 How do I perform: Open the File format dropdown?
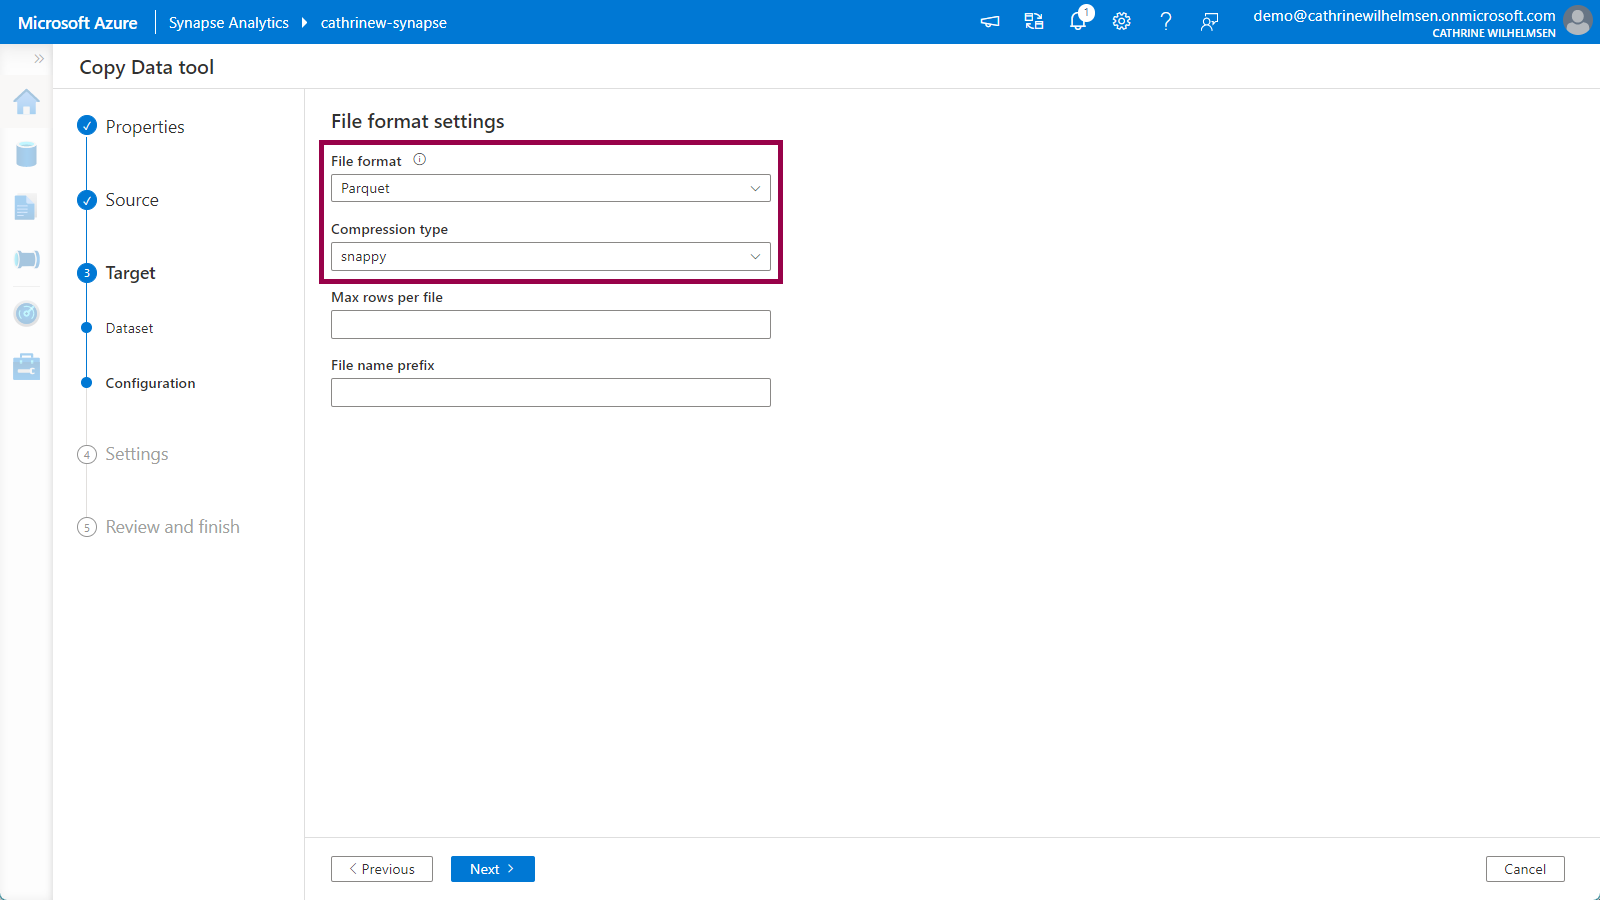click(x=550, y=188)
